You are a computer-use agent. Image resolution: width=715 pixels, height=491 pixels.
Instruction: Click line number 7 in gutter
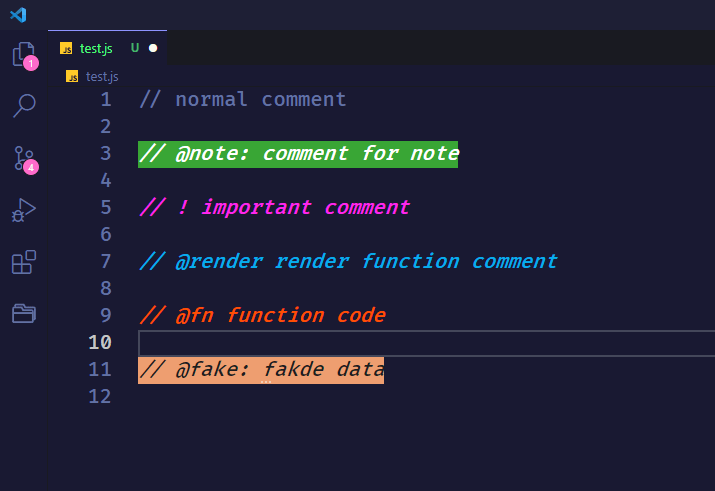tap(106, 261)
